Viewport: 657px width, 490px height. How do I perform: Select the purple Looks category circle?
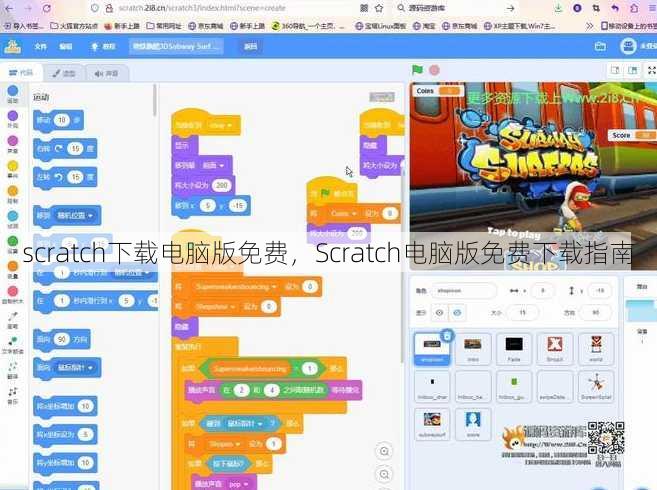[x=13, y=115]
